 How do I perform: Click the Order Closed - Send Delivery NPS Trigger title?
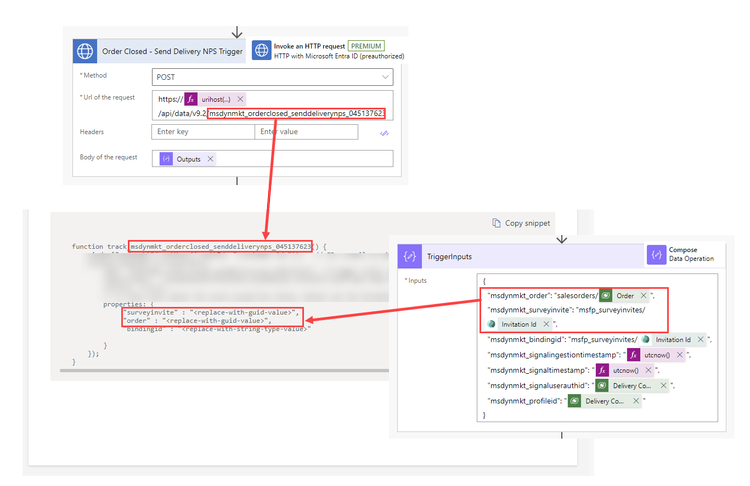(172, 51)
